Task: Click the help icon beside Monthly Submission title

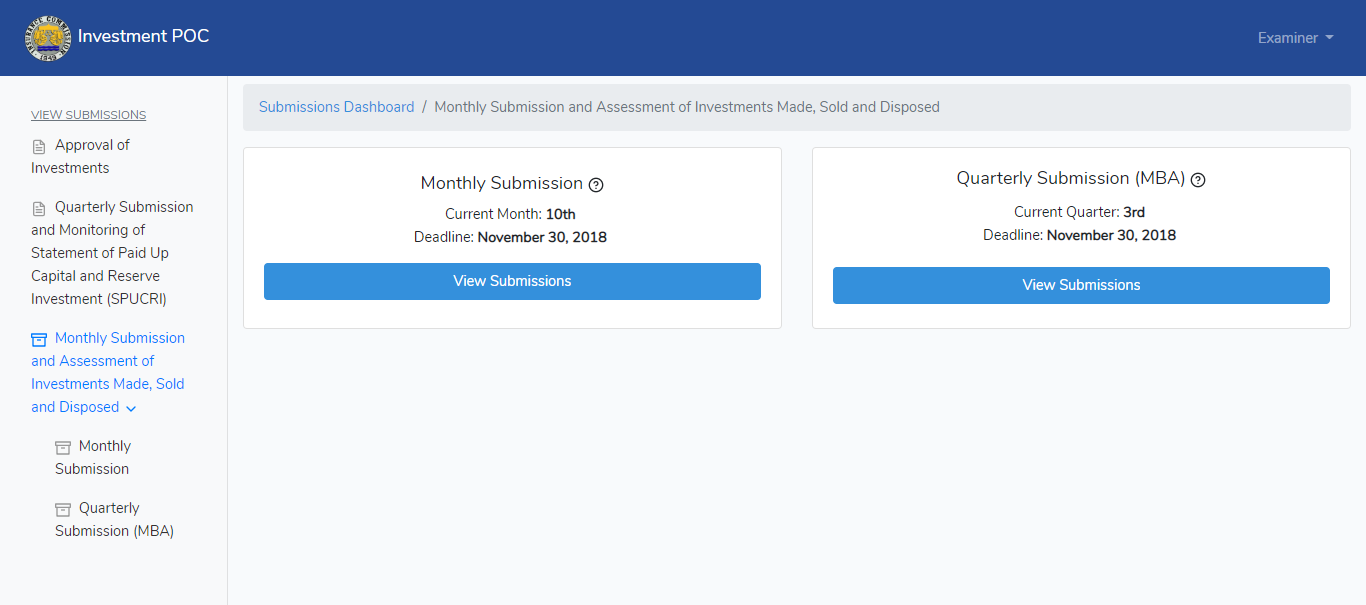Action: 596,184
